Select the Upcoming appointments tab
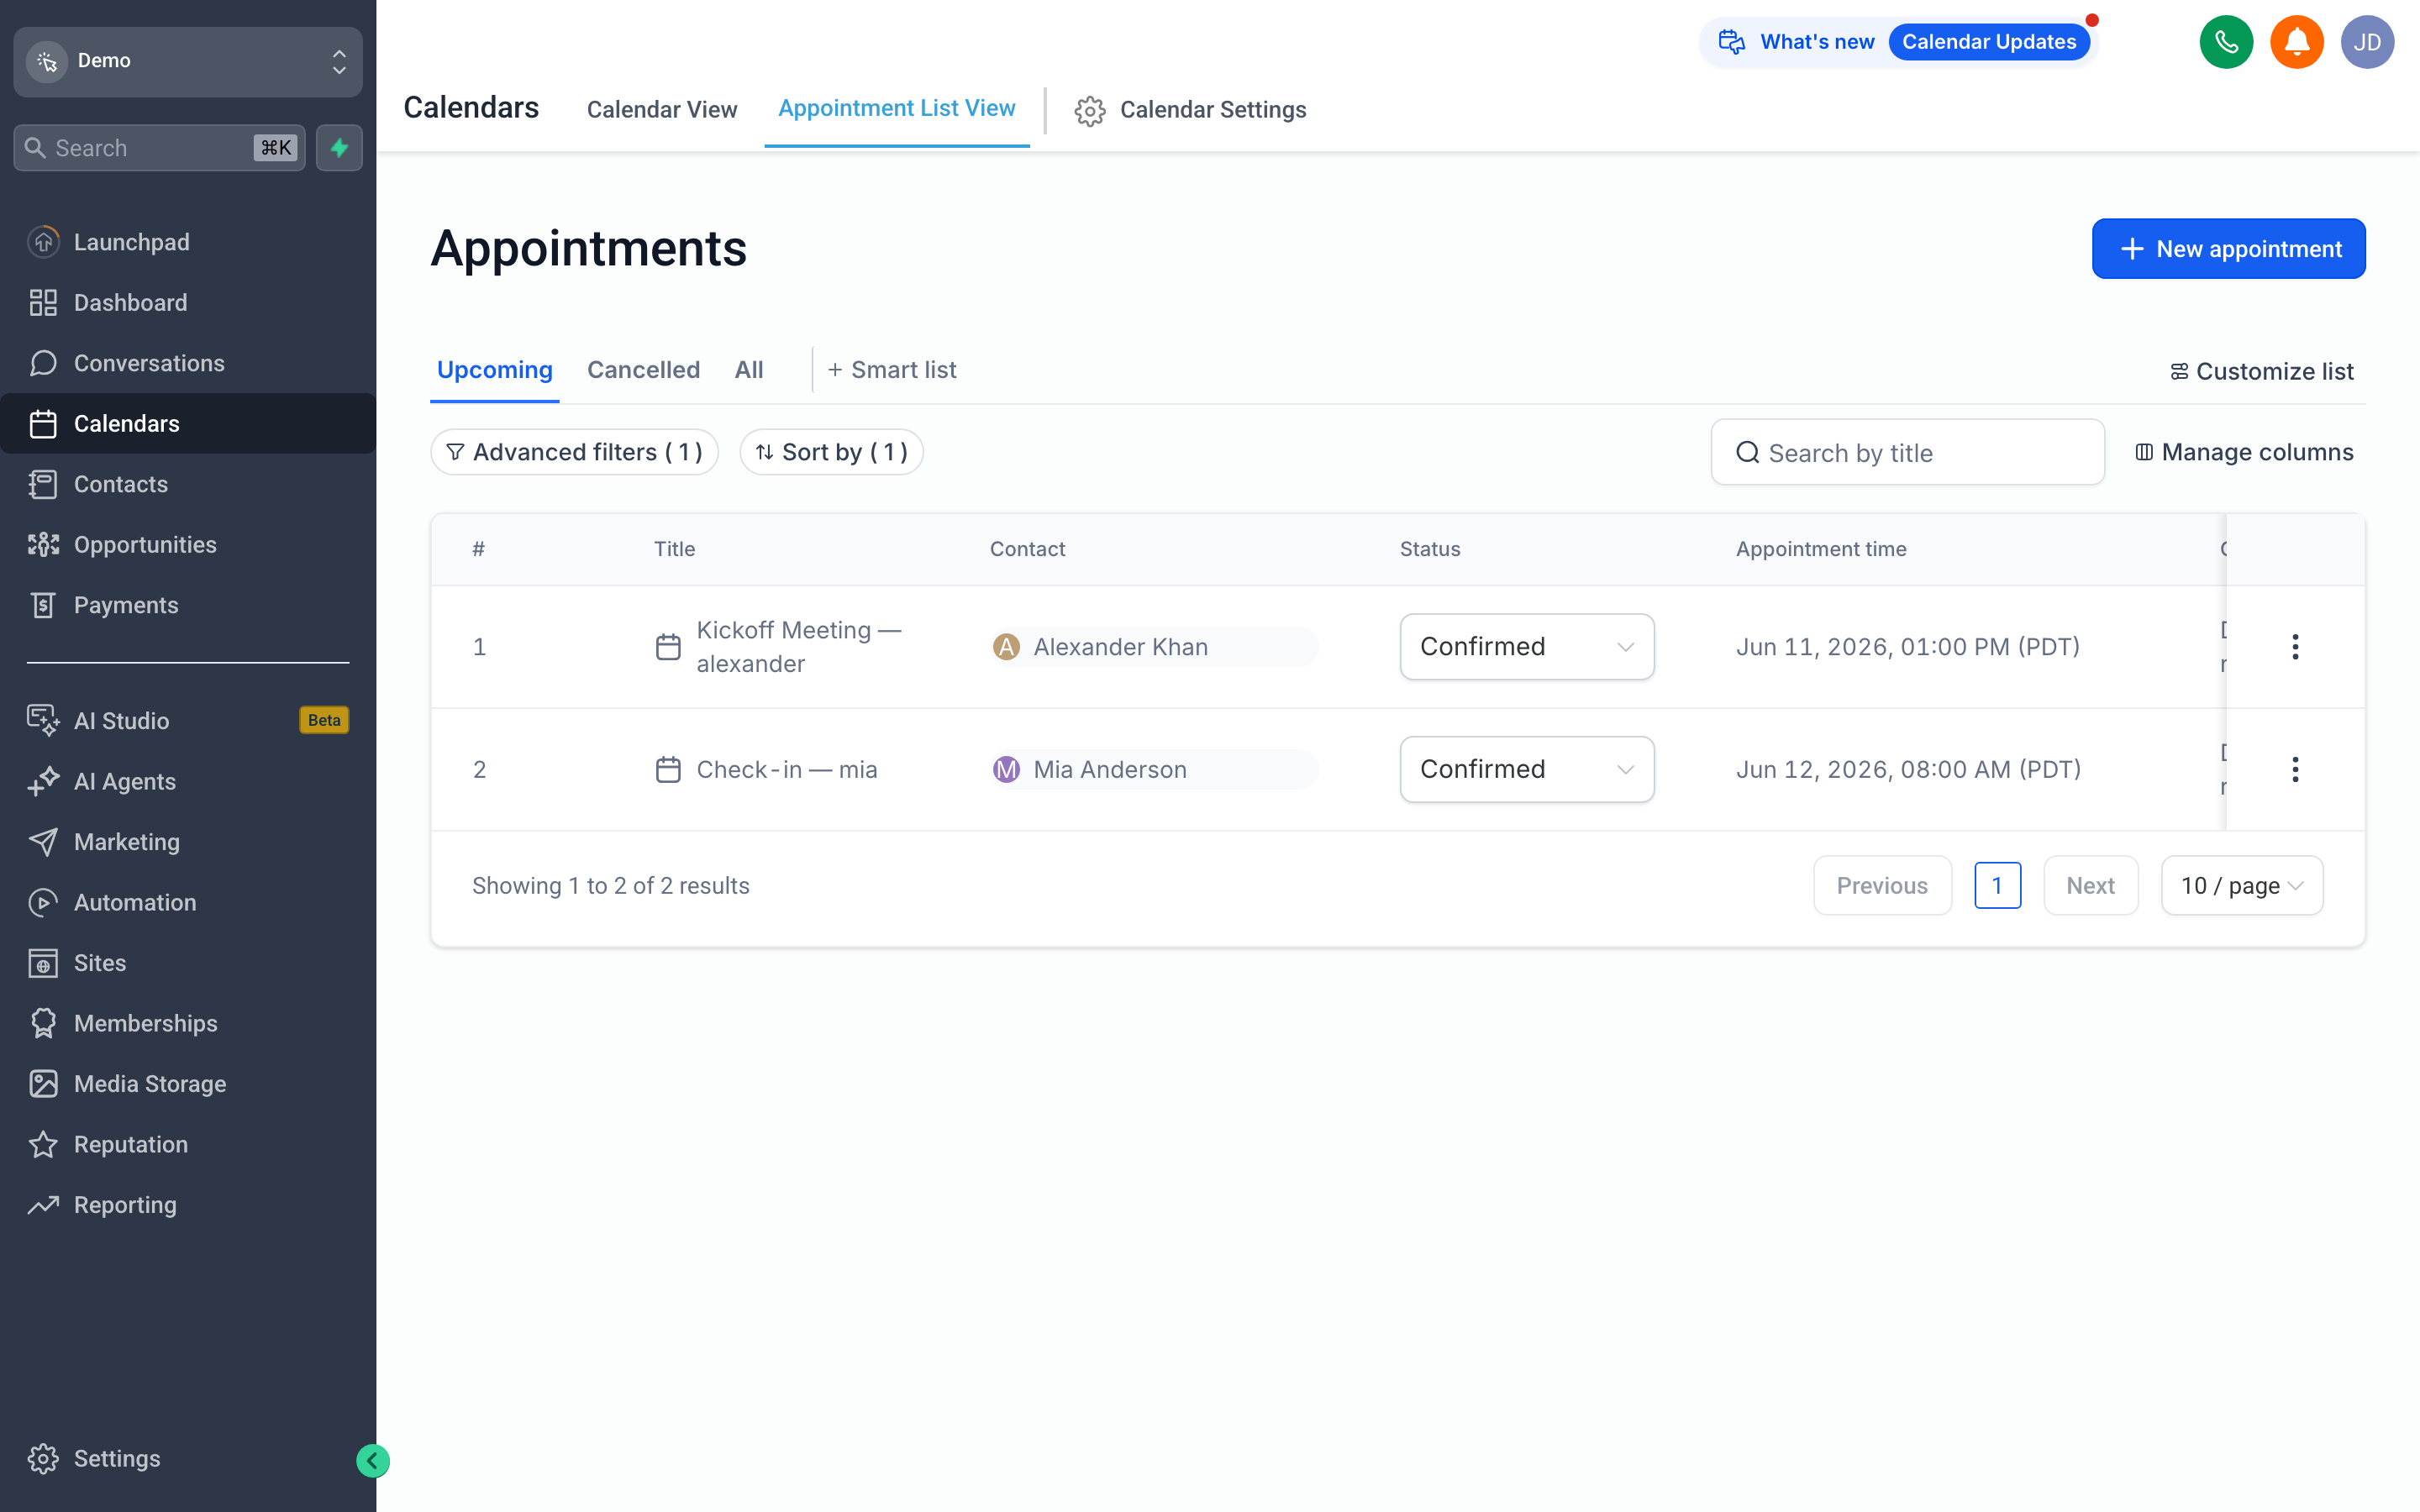The image size is (2420, 1512). tap(494, 370)
